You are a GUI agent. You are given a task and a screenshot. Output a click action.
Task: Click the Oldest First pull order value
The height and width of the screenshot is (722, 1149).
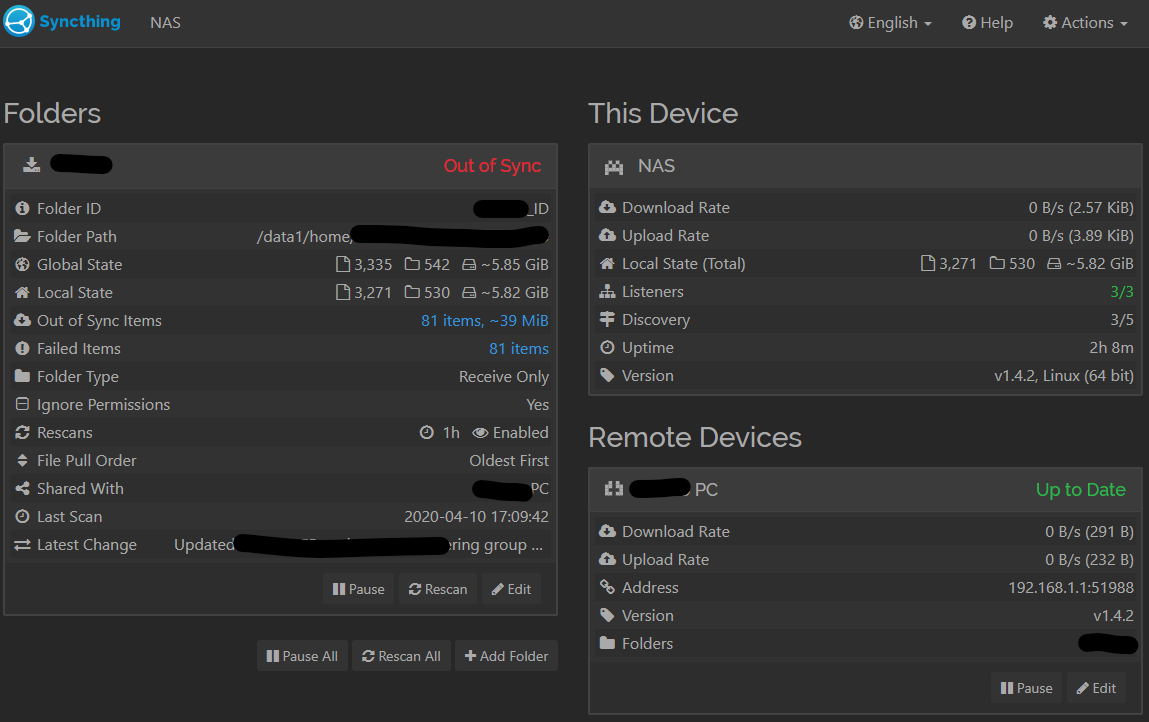pos(509,460)
